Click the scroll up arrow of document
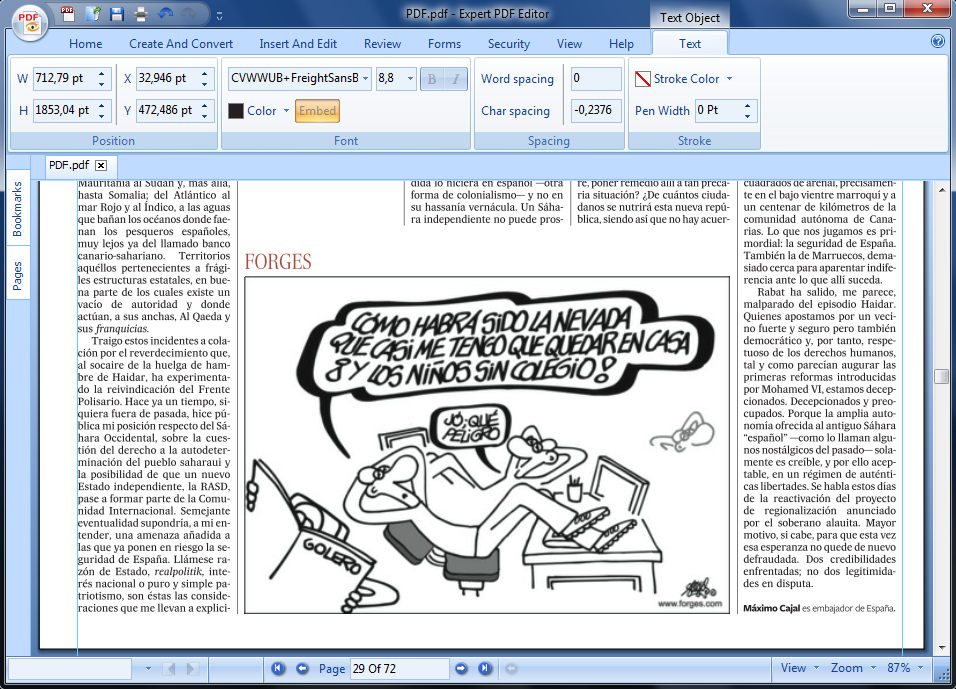Viewport: 956px width, 689px height. click(942, 190)
